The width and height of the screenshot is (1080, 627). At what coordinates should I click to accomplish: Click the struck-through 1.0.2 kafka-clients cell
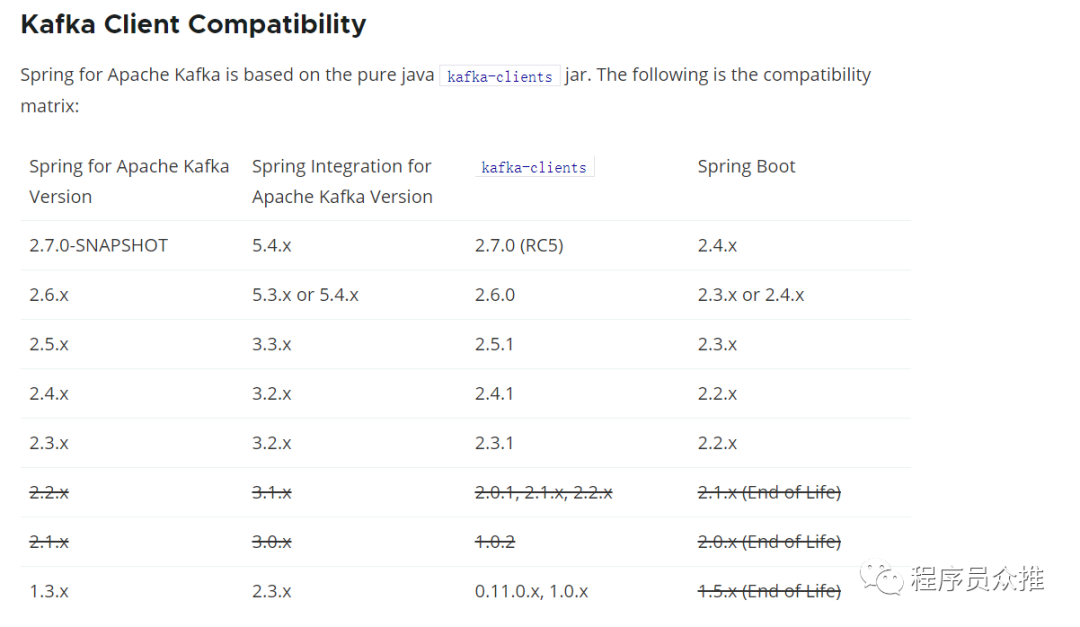(495, 541)
